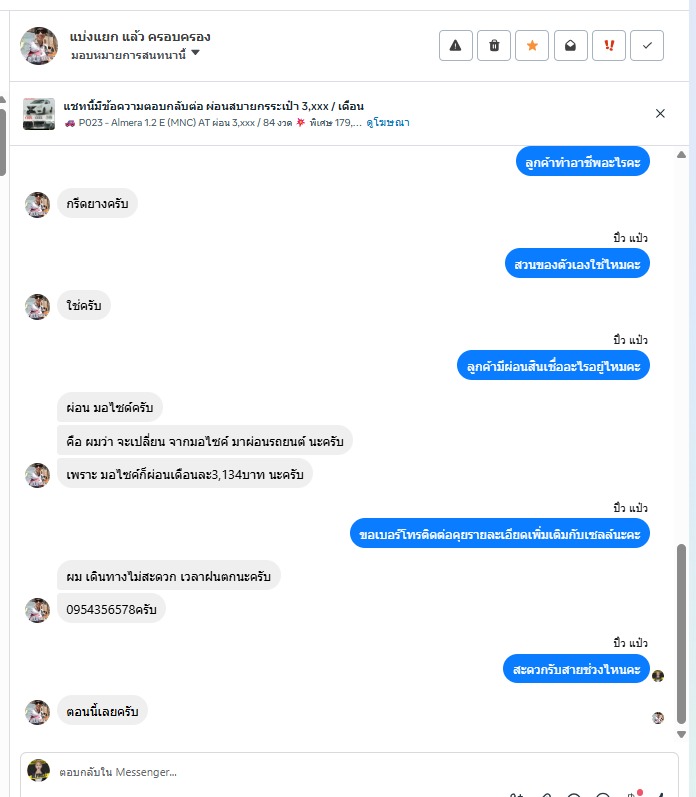Click the Almera ad thumbnail image
The height and width of the screenshot is (797, 696).
(x=39, y=114)
